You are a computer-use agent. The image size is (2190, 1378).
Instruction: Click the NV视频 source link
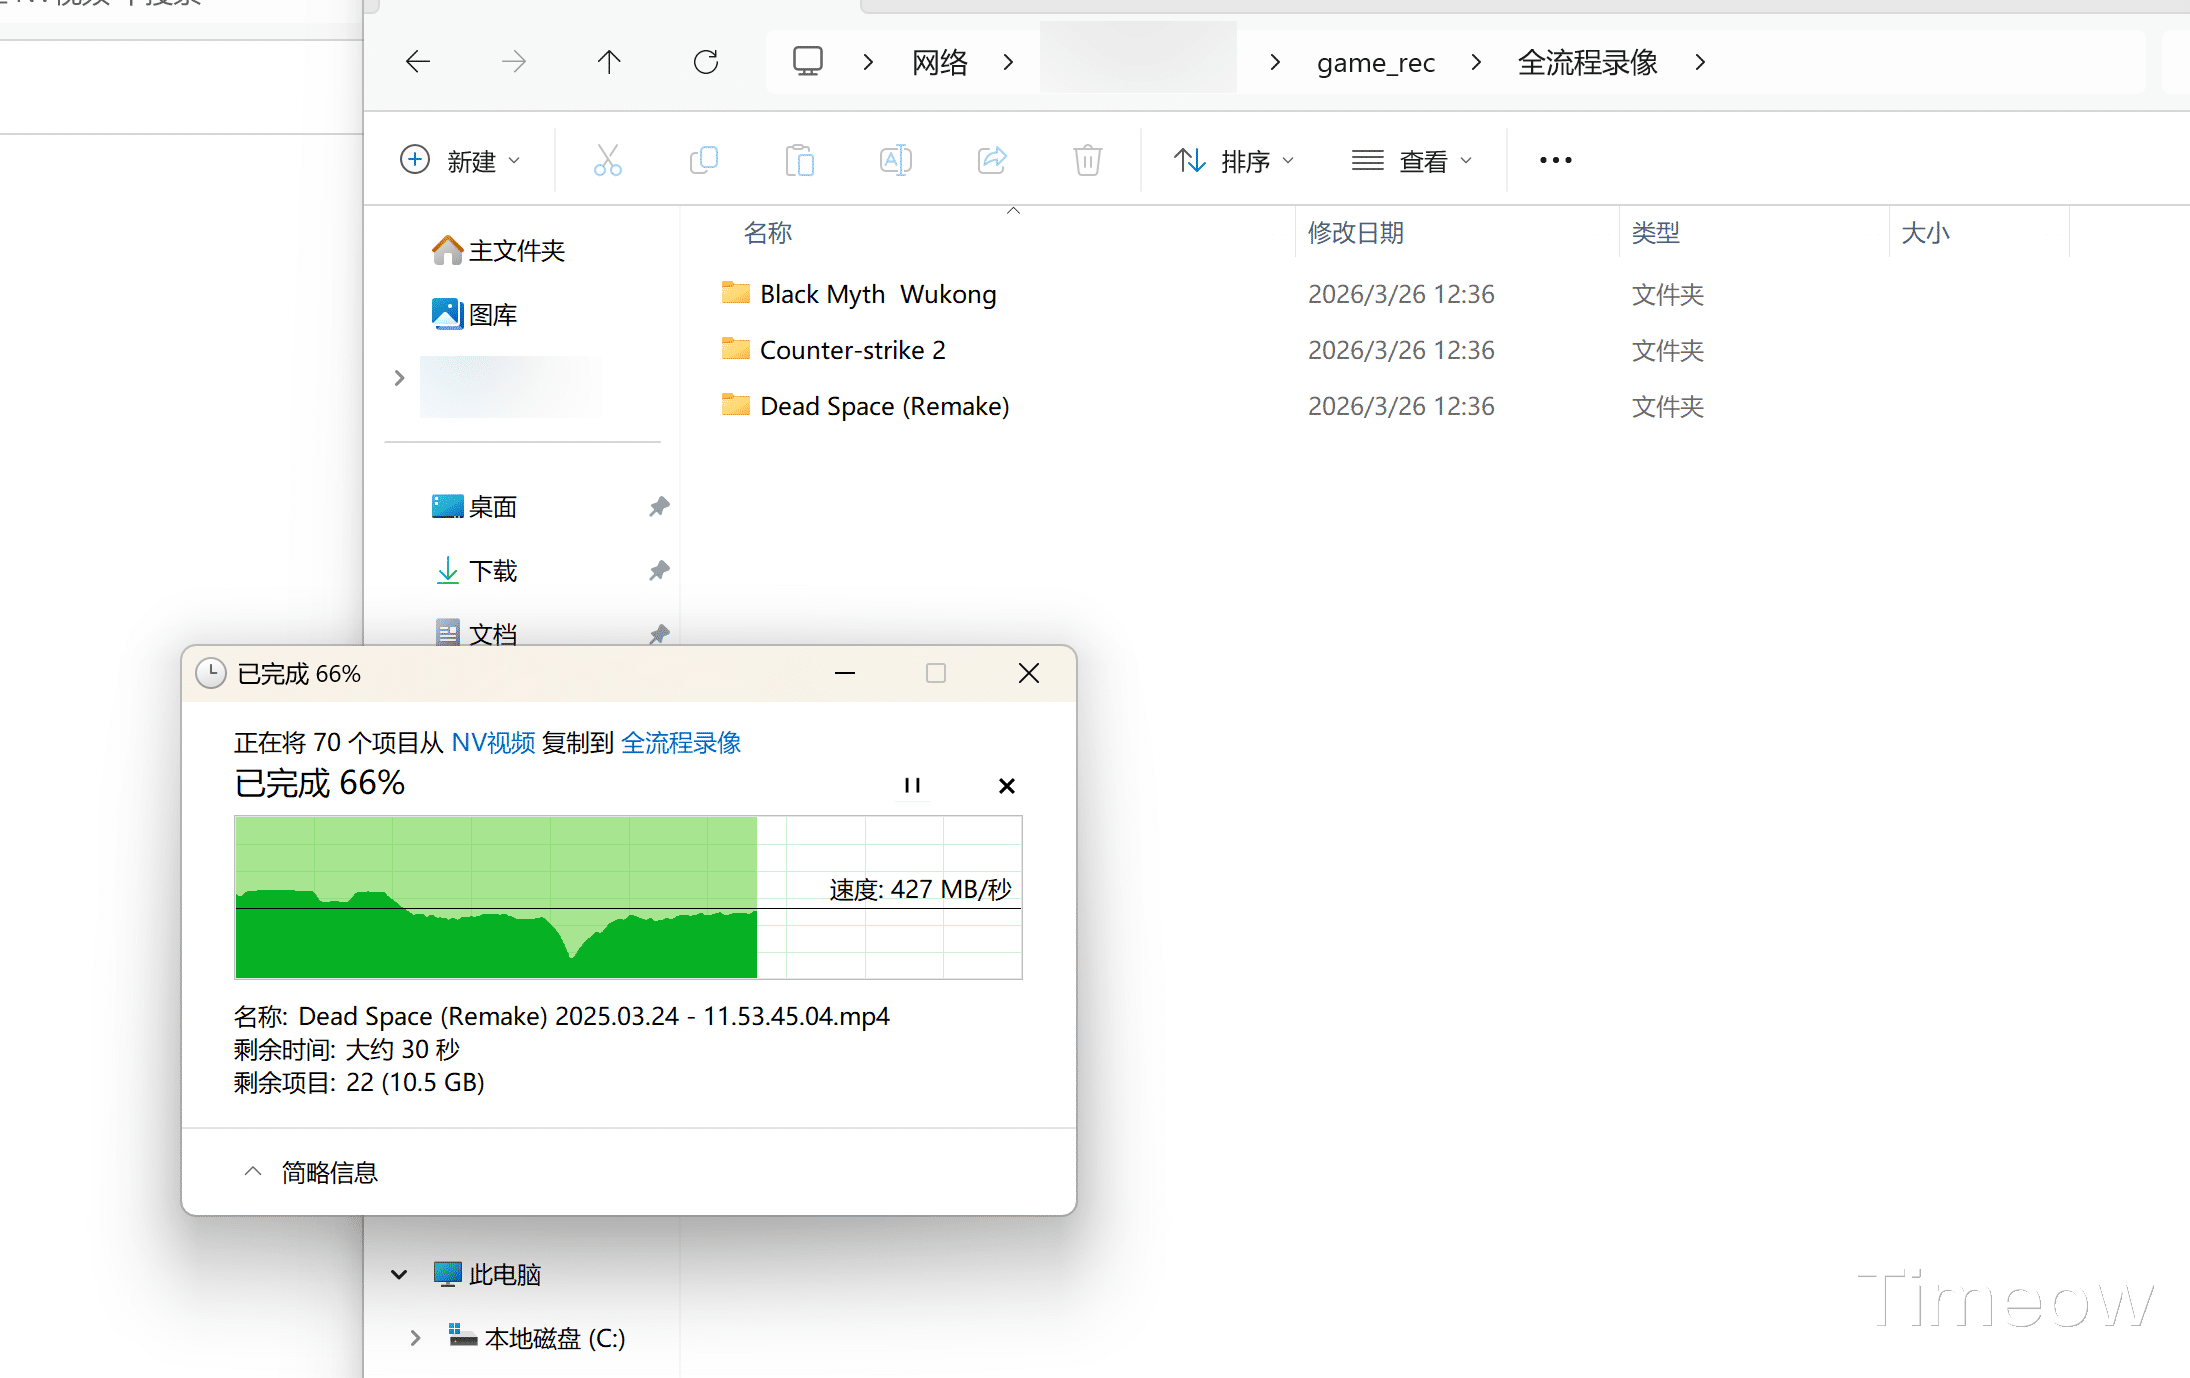pos(493,743)
